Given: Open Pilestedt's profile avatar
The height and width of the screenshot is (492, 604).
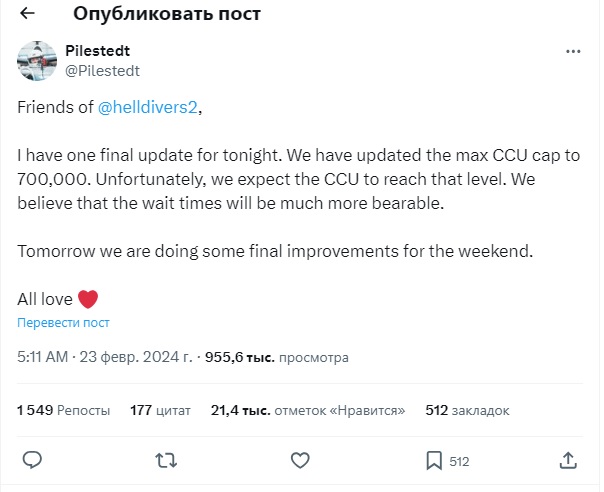Looking at the screenshot, I should 36,60.
